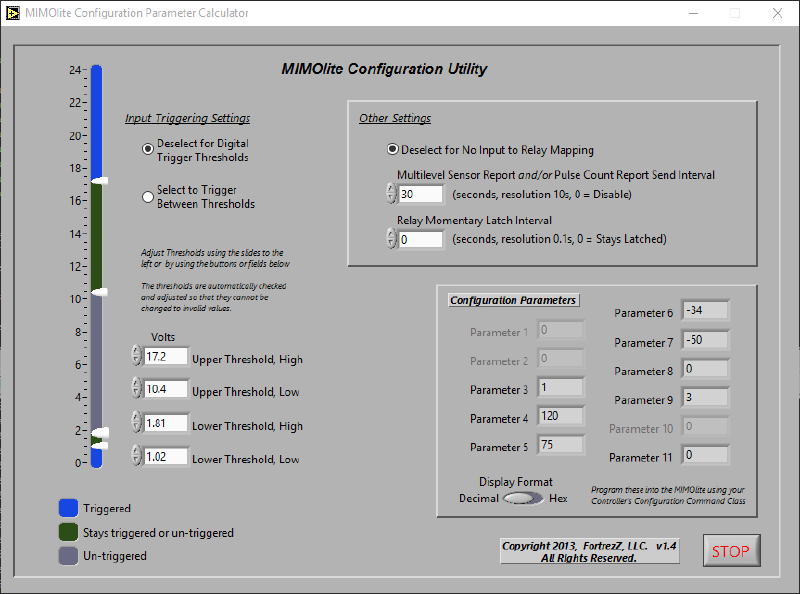Click the red STOP button
This screenshot has height=594, width=800.
pyautogui.click(x=731, y=551)
